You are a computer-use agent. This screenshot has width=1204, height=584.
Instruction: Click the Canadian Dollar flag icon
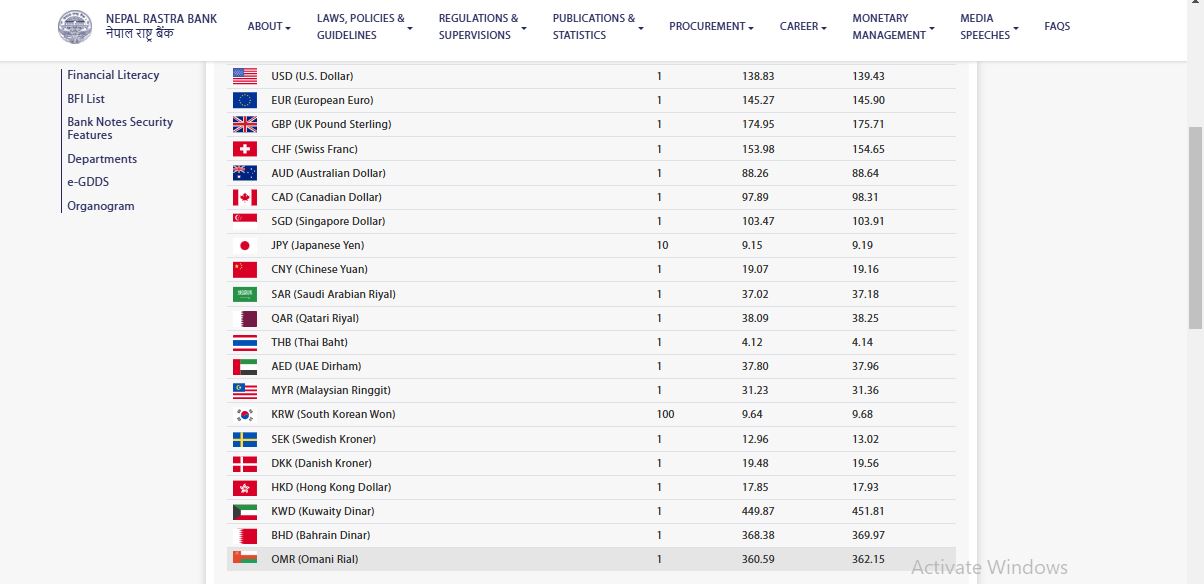[x=244, y=197]
